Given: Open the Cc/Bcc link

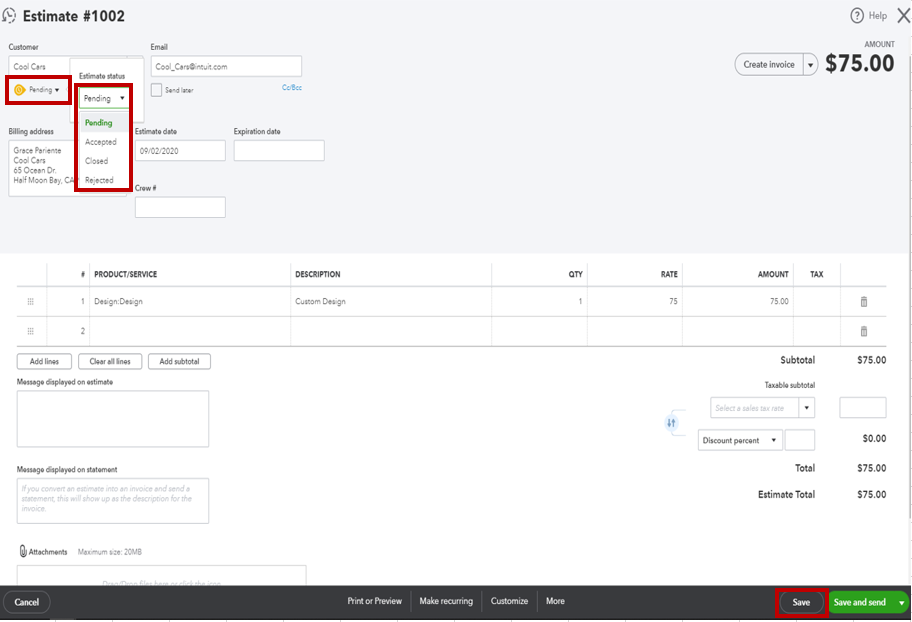Looking at the screenshot, I should click(293, 89).
